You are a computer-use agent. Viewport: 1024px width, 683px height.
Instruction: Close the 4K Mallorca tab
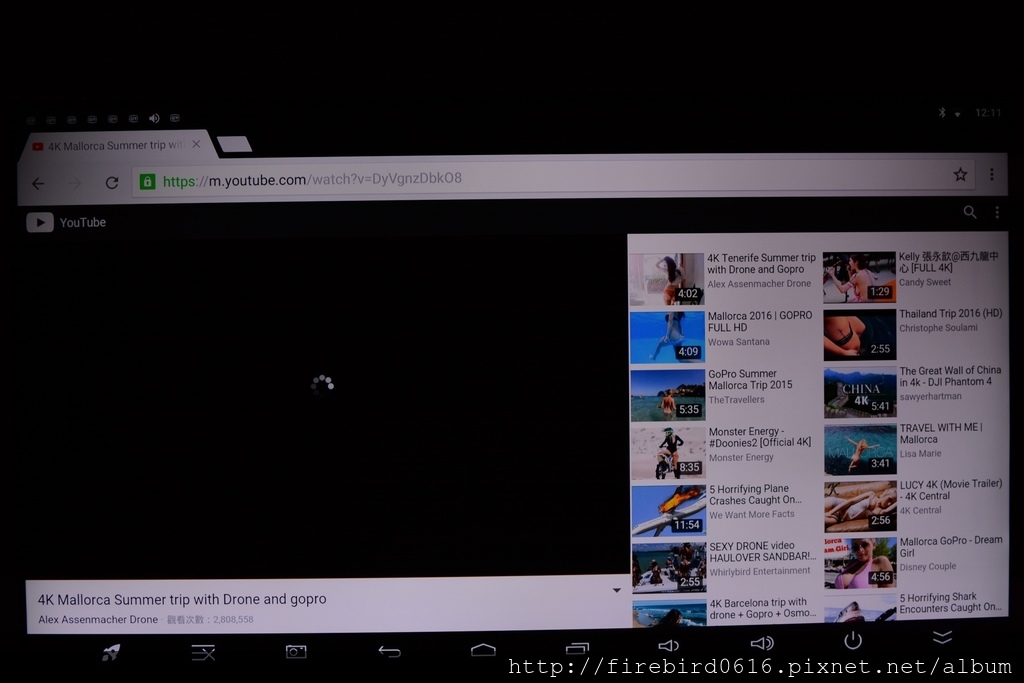pos(196,144)
